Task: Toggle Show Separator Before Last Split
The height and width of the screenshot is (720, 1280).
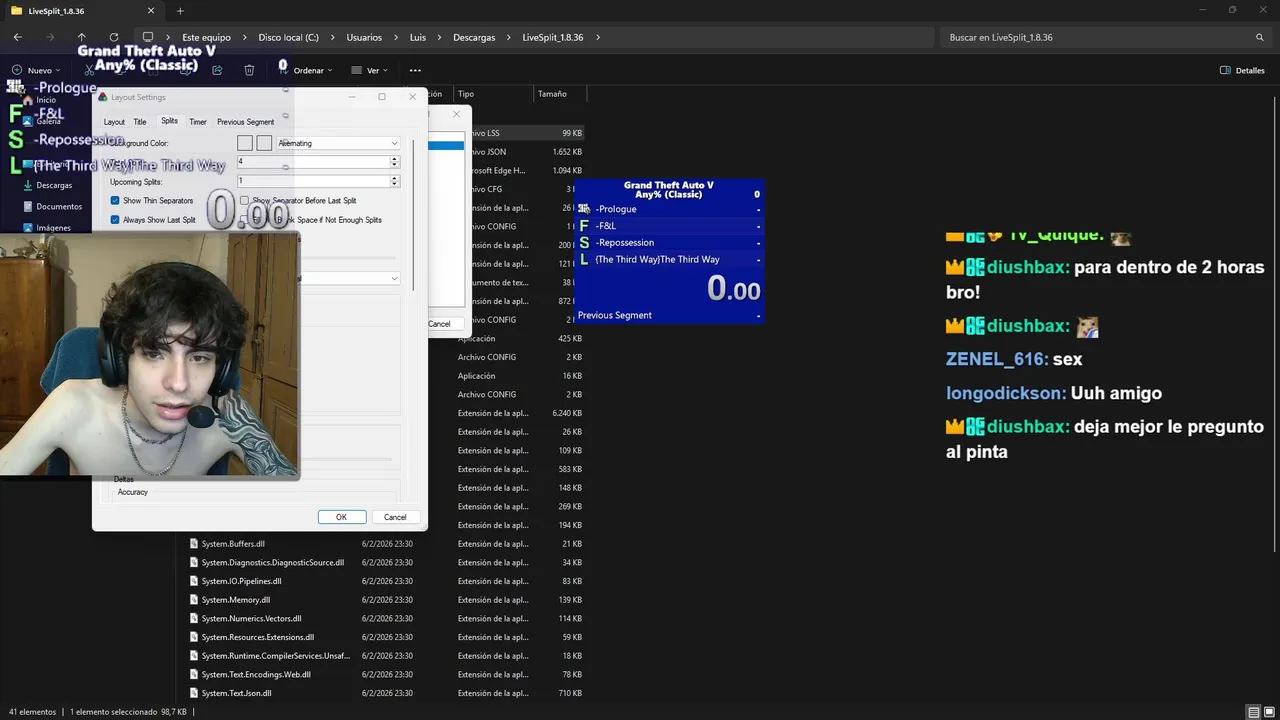Action: [244, 201]
